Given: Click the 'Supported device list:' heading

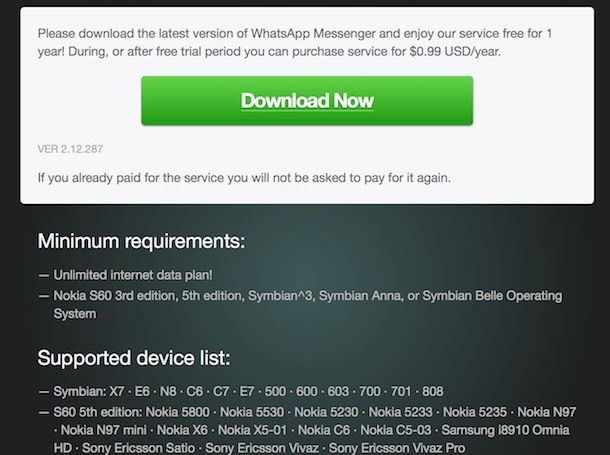Looking at the screenshot, I should 134,358.
